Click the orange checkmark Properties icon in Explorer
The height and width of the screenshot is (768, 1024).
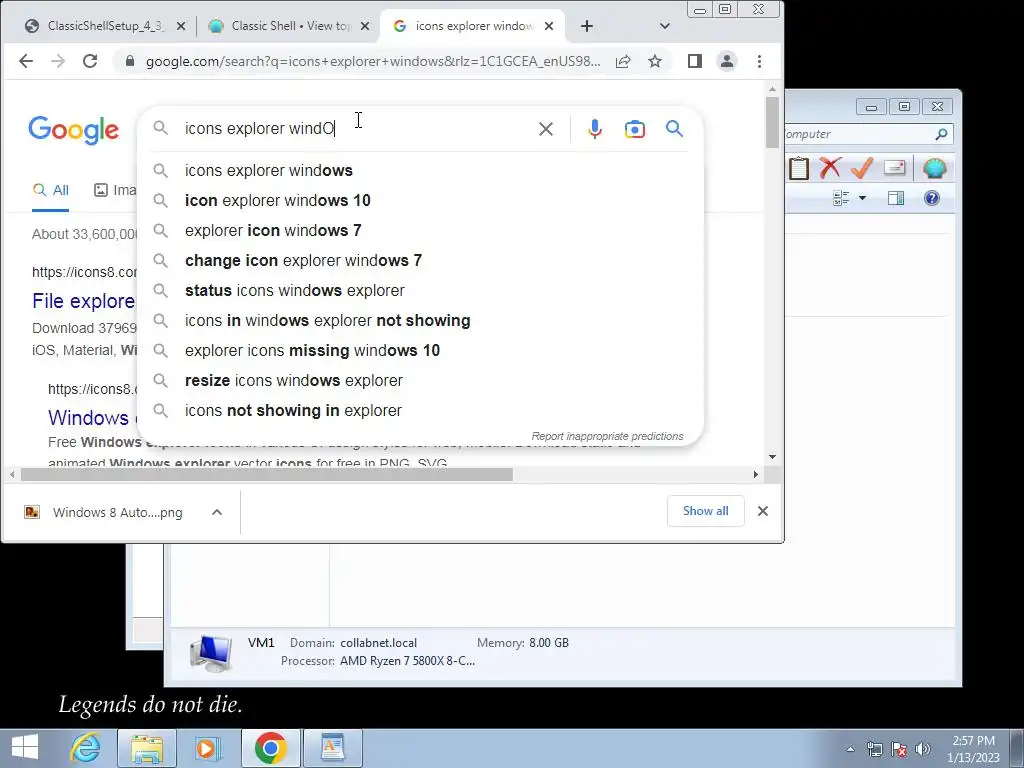862,168
